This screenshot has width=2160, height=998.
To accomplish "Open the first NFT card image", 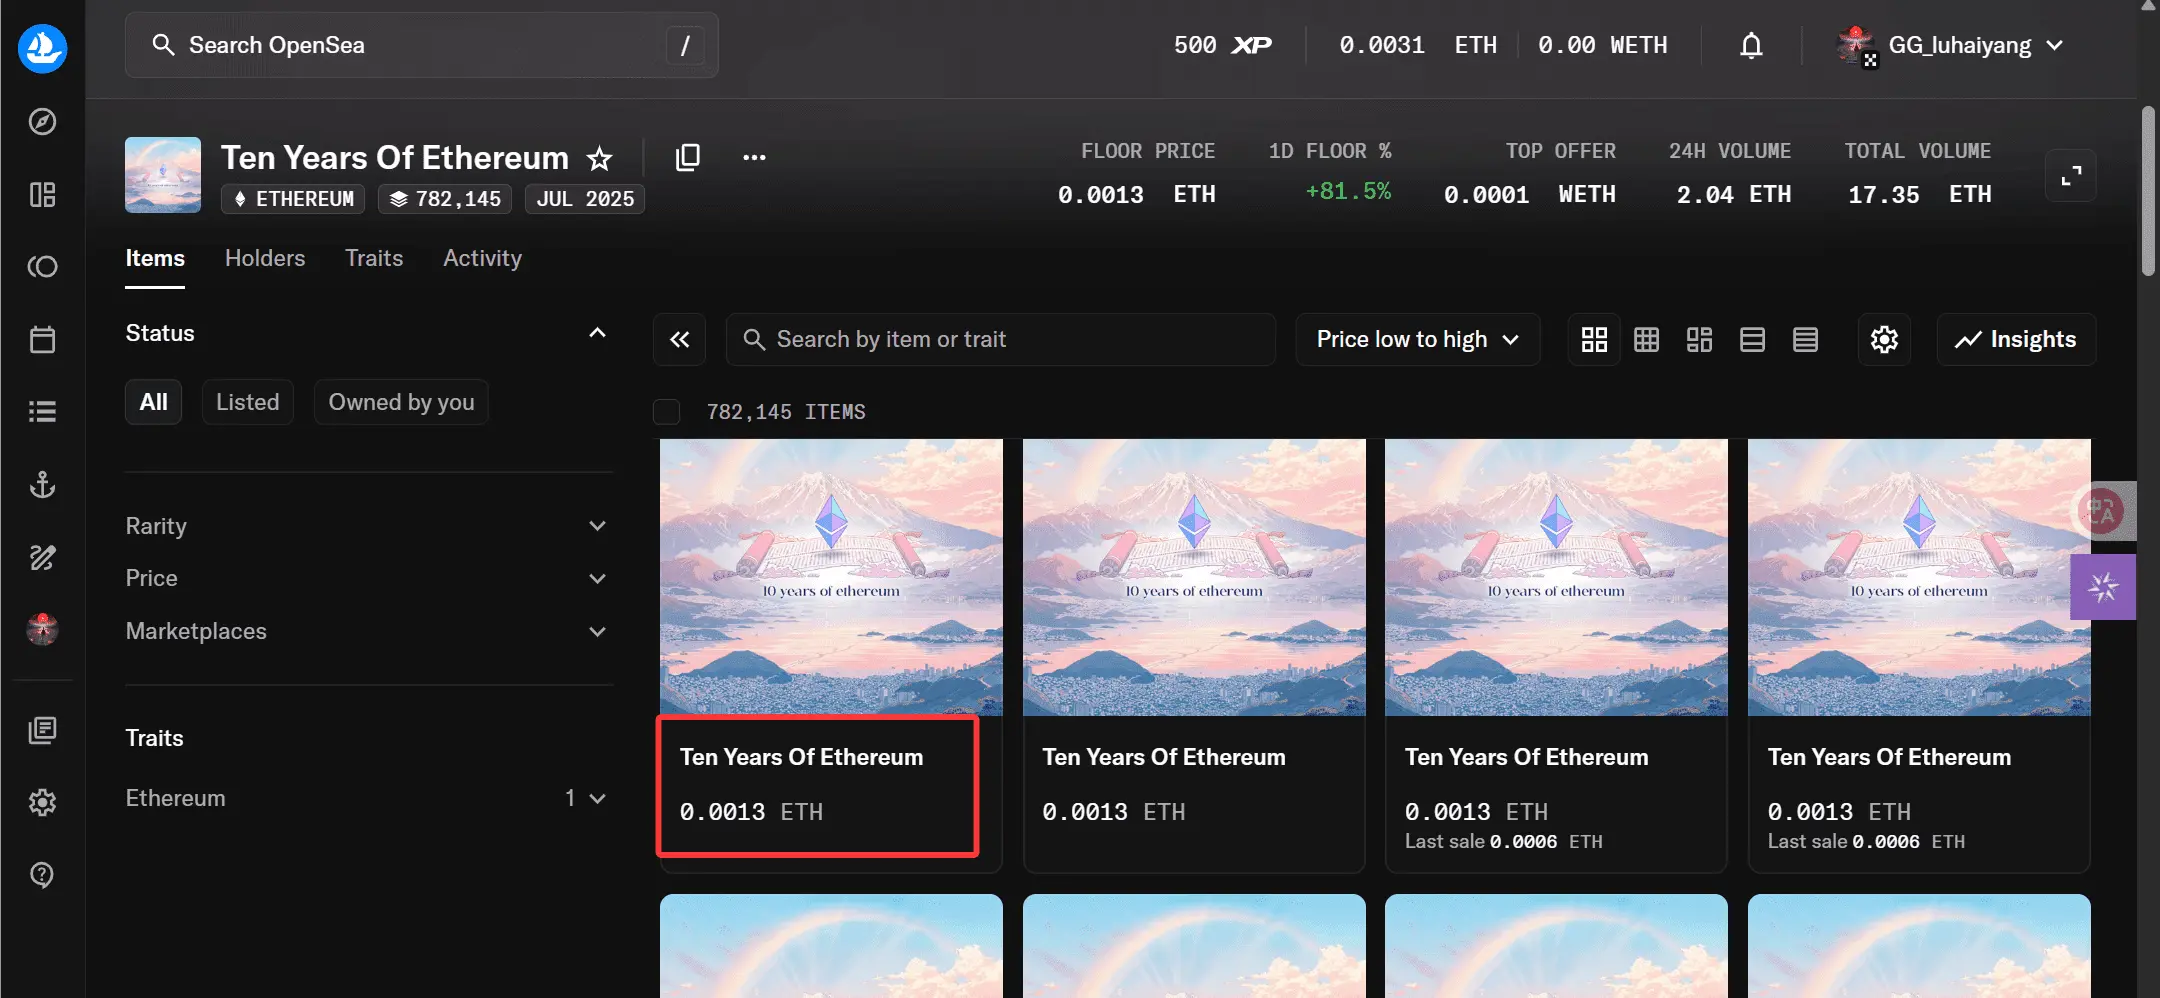I will (x=831, y=577).
